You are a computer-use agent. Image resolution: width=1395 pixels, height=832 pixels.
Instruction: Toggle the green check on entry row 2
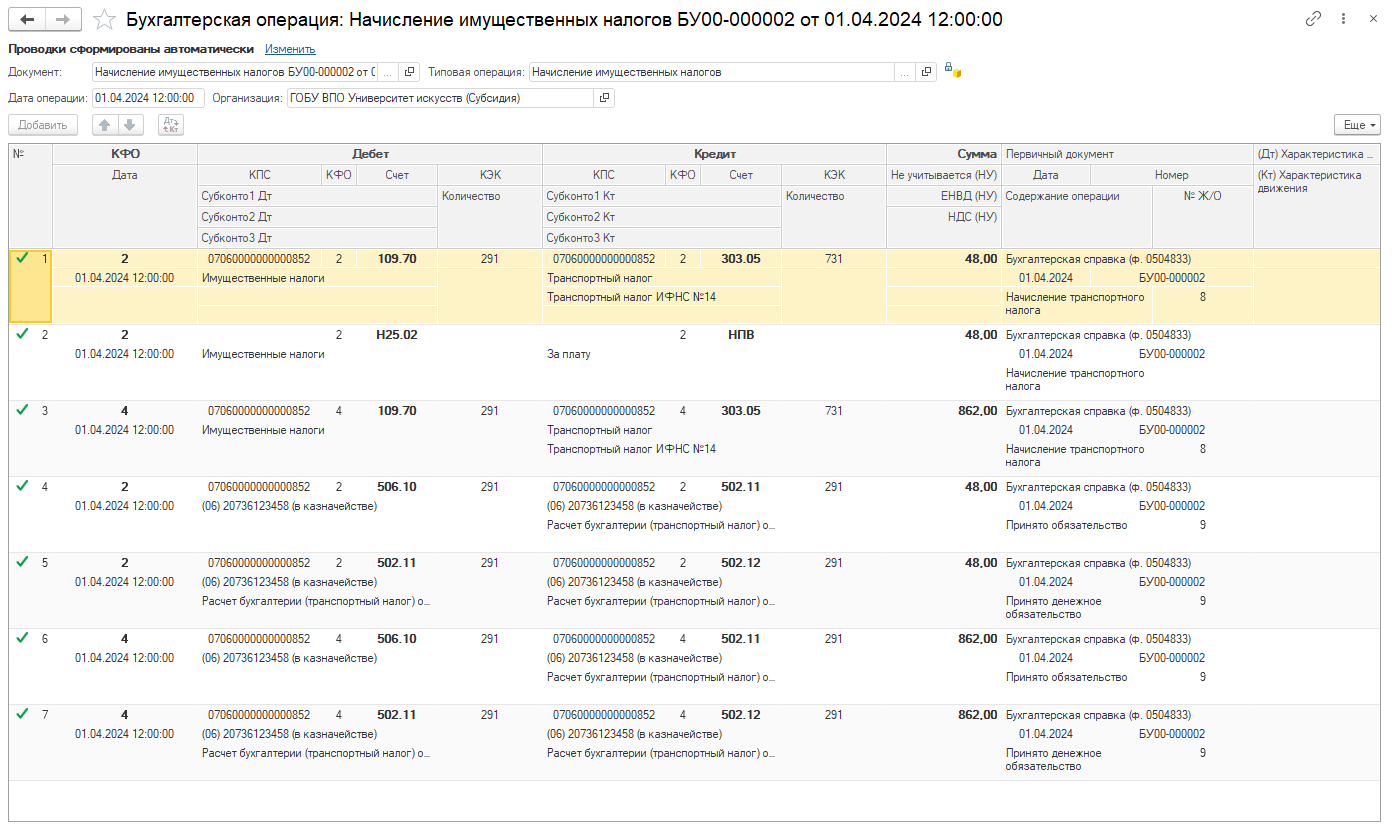pyautogui.click(x=22, y=334)
